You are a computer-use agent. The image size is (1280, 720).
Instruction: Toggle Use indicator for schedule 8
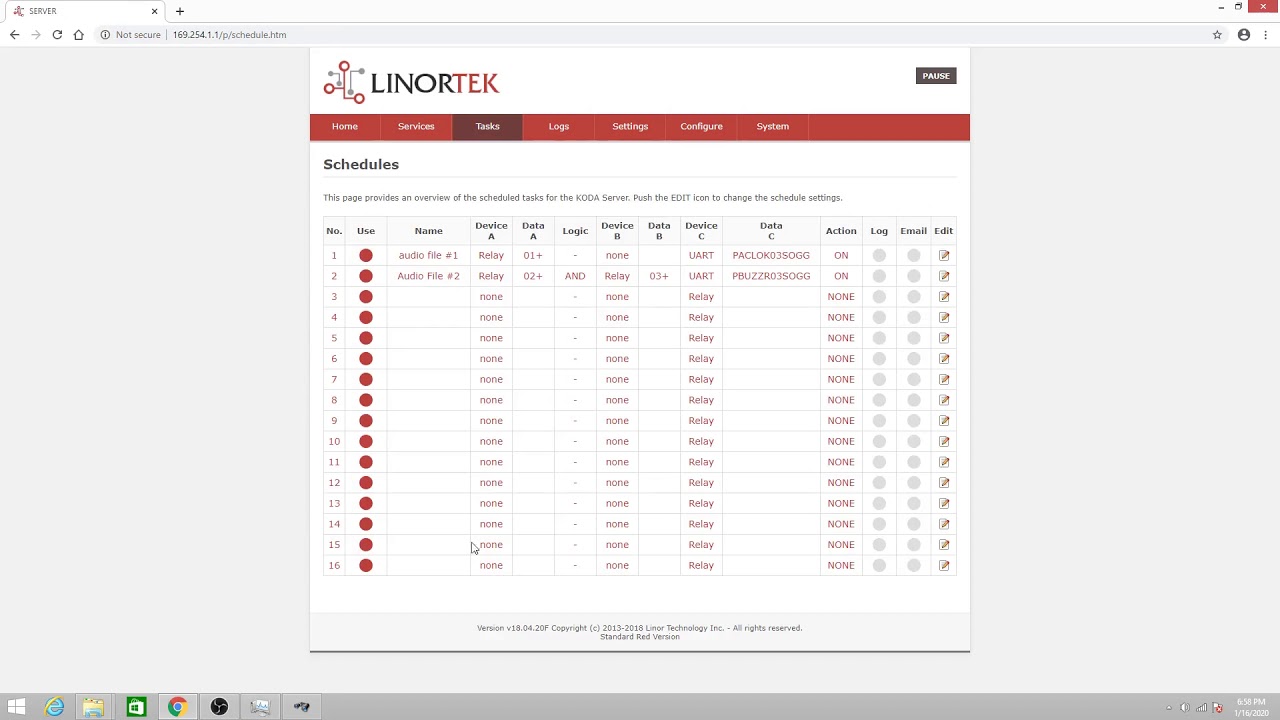pos(366,400)
